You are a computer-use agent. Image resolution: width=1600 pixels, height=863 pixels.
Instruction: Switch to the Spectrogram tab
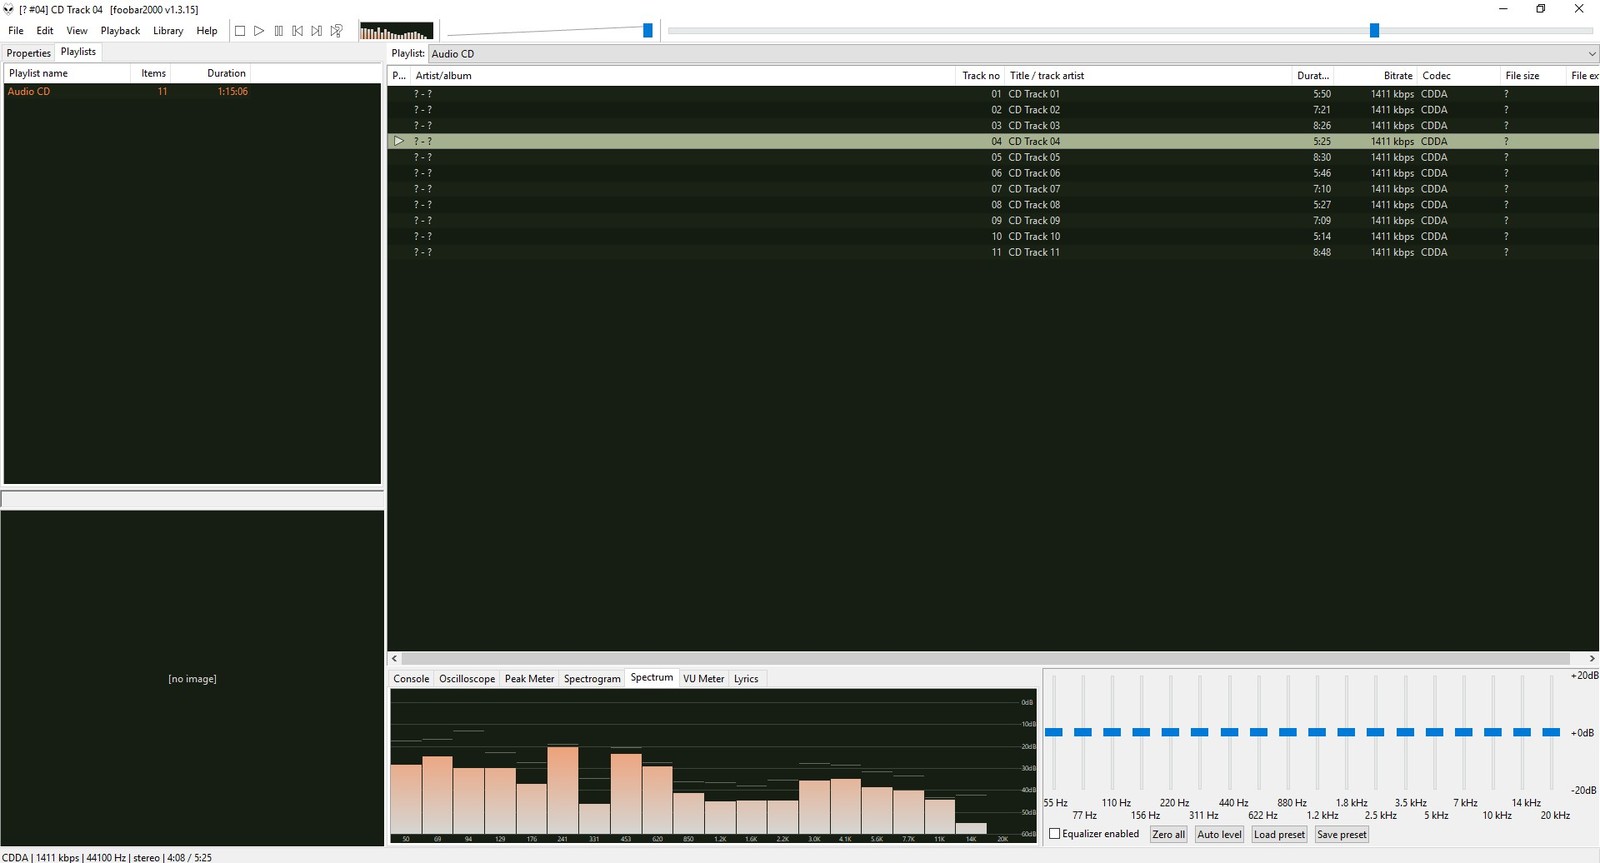(x=592, y=679)
